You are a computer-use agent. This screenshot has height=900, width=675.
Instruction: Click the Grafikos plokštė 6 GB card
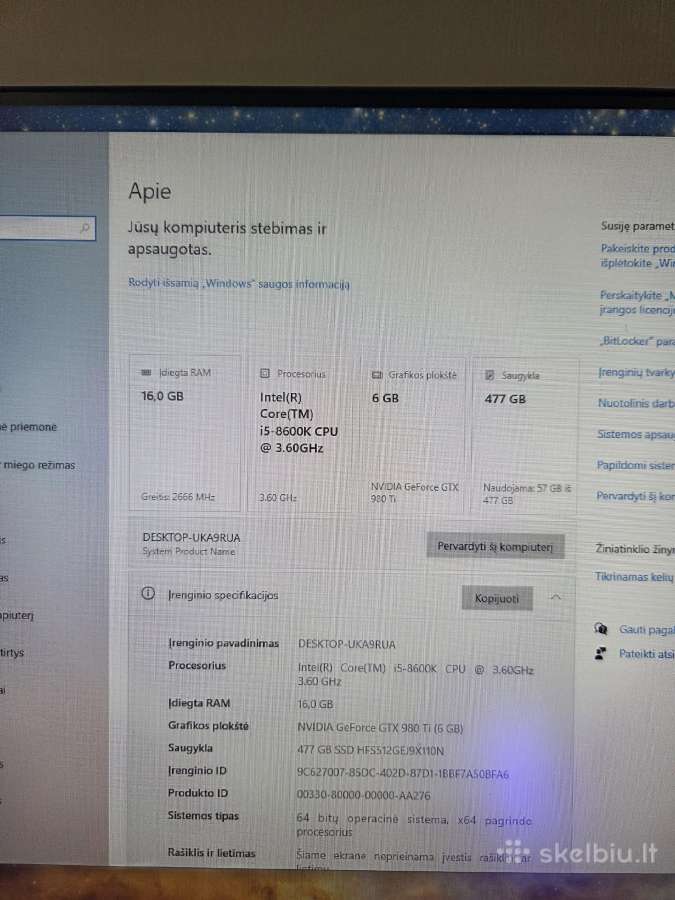click(x=413, y=435)
